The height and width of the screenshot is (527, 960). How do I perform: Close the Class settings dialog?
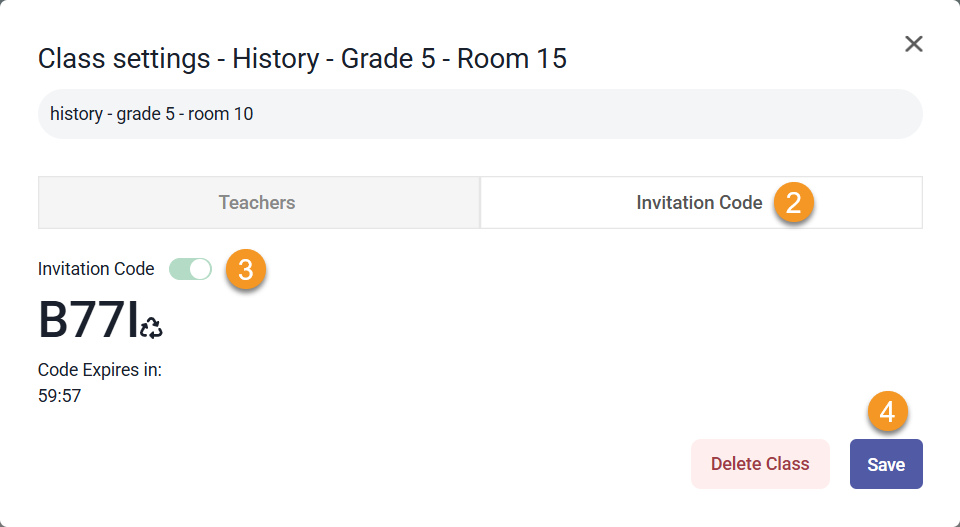913,44
